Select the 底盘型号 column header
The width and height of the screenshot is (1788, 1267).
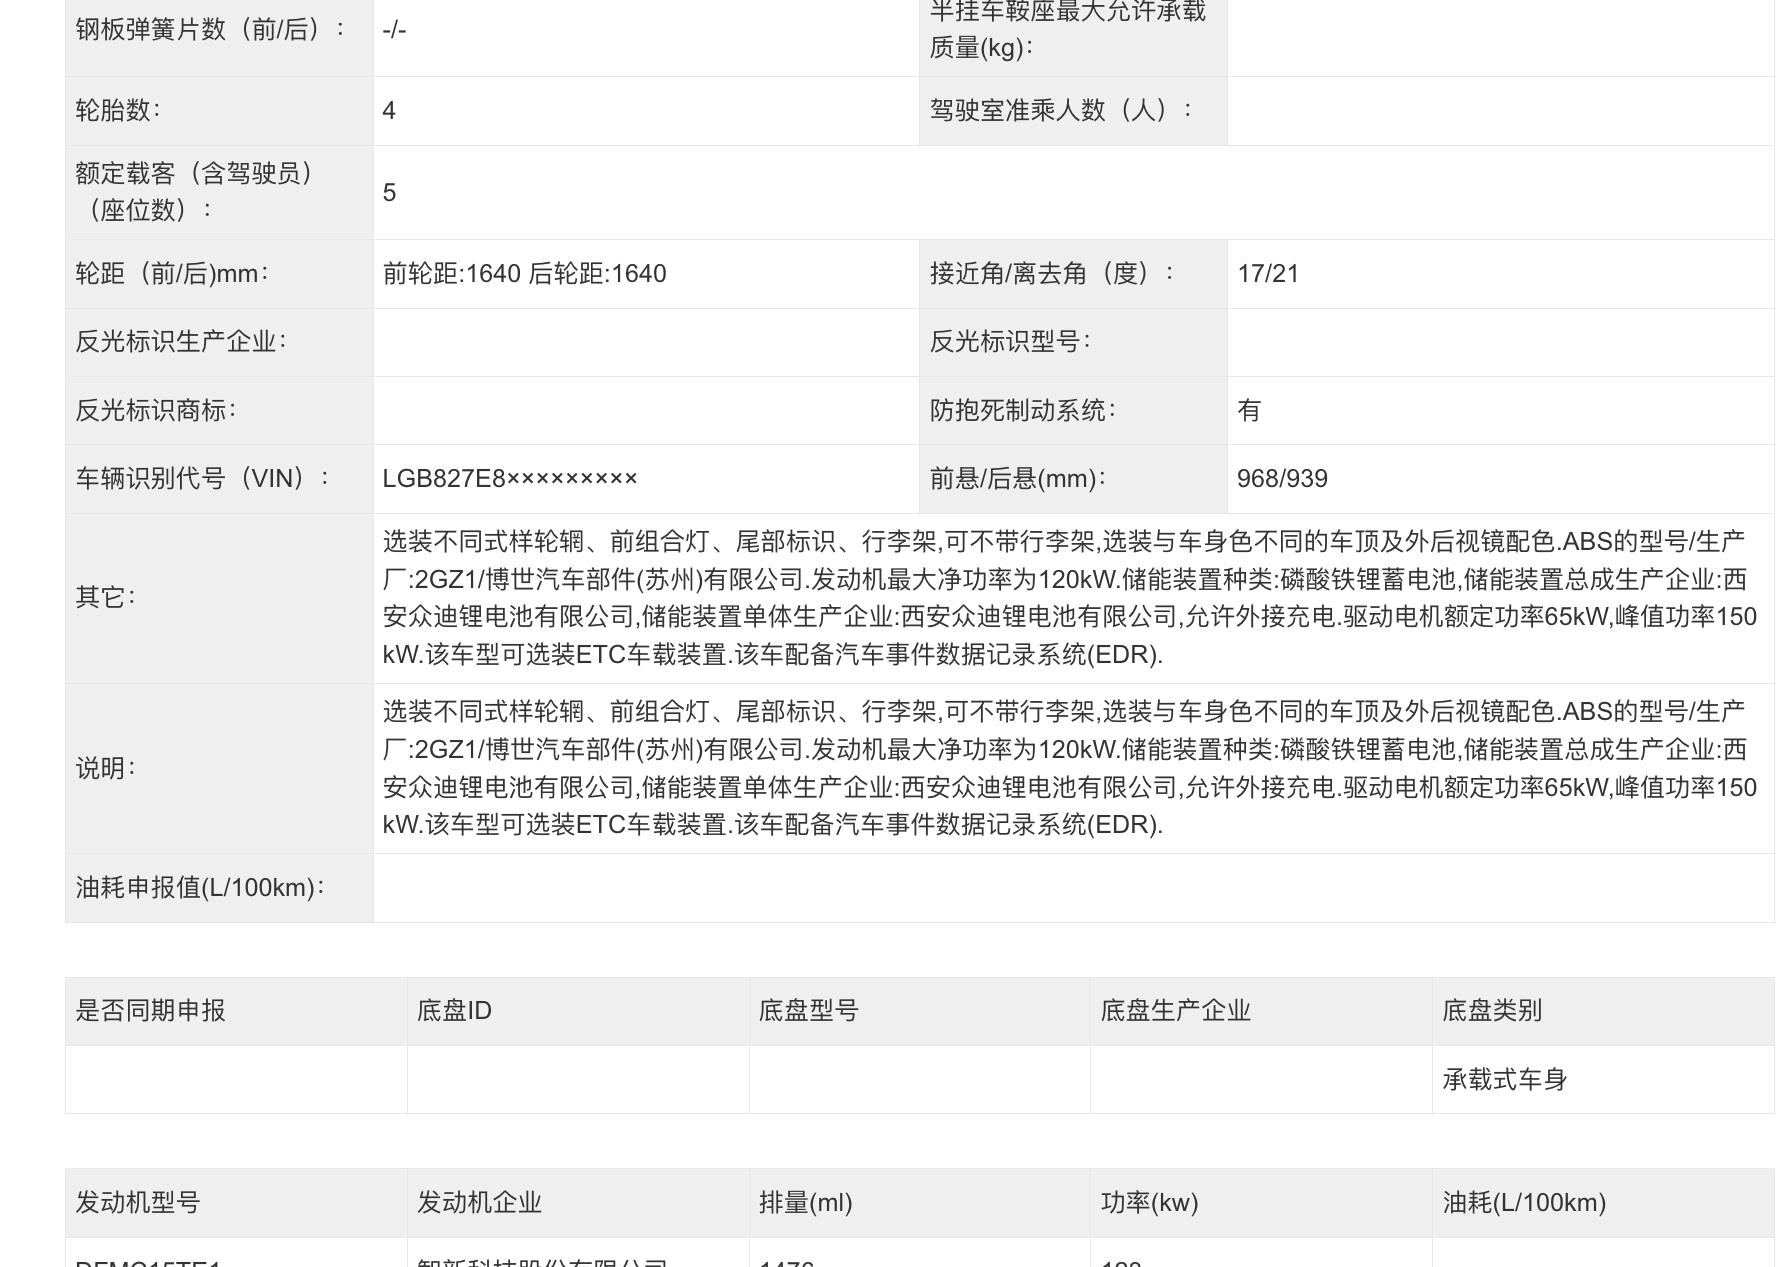tap(808, 1011)
